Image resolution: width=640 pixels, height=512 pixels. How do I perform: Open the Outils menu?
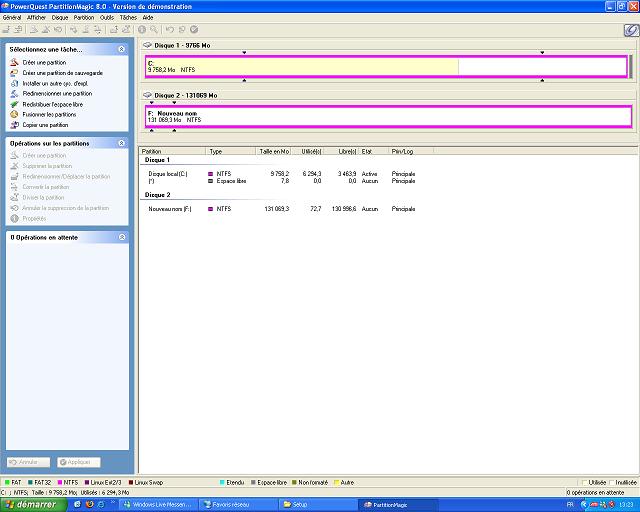(107, 18)
